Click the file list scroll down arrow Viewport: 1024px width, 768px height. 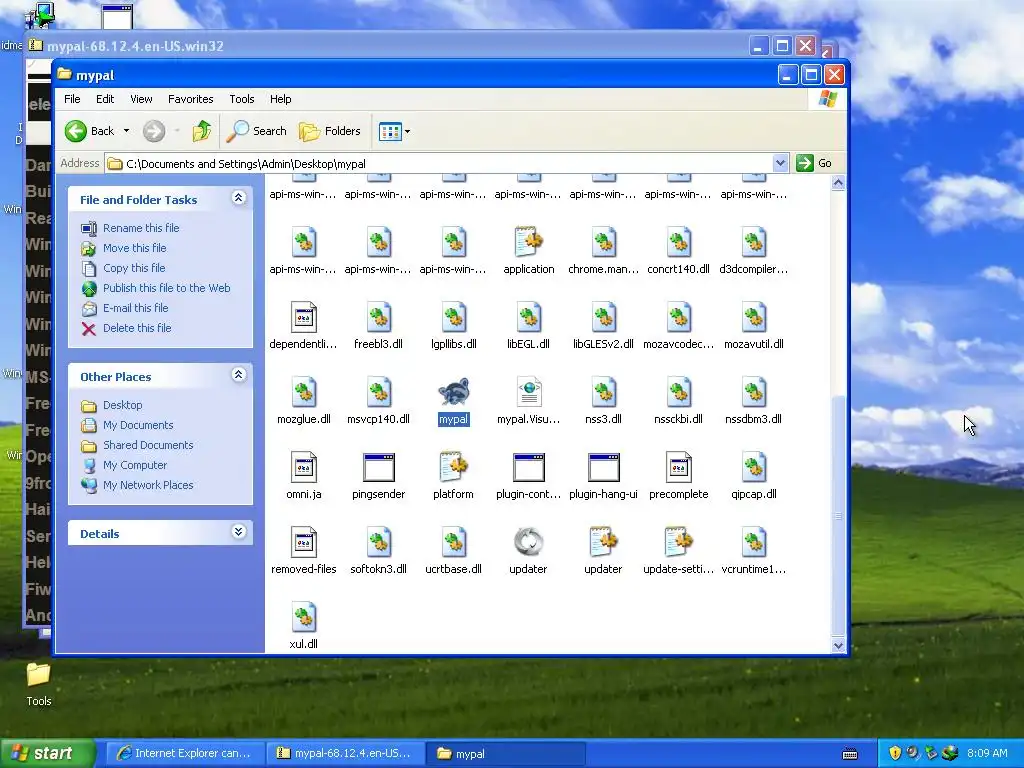tap(839, 645)
